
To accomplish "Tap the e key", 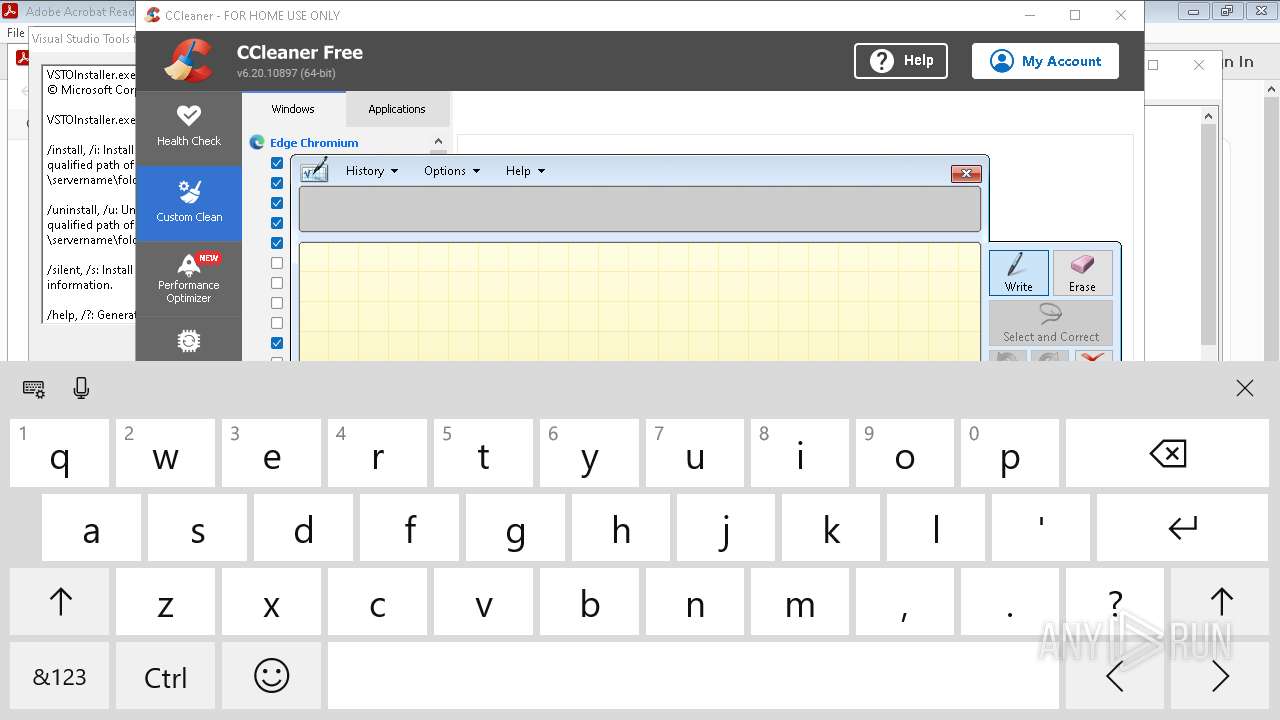I will (x=271, y=454).
